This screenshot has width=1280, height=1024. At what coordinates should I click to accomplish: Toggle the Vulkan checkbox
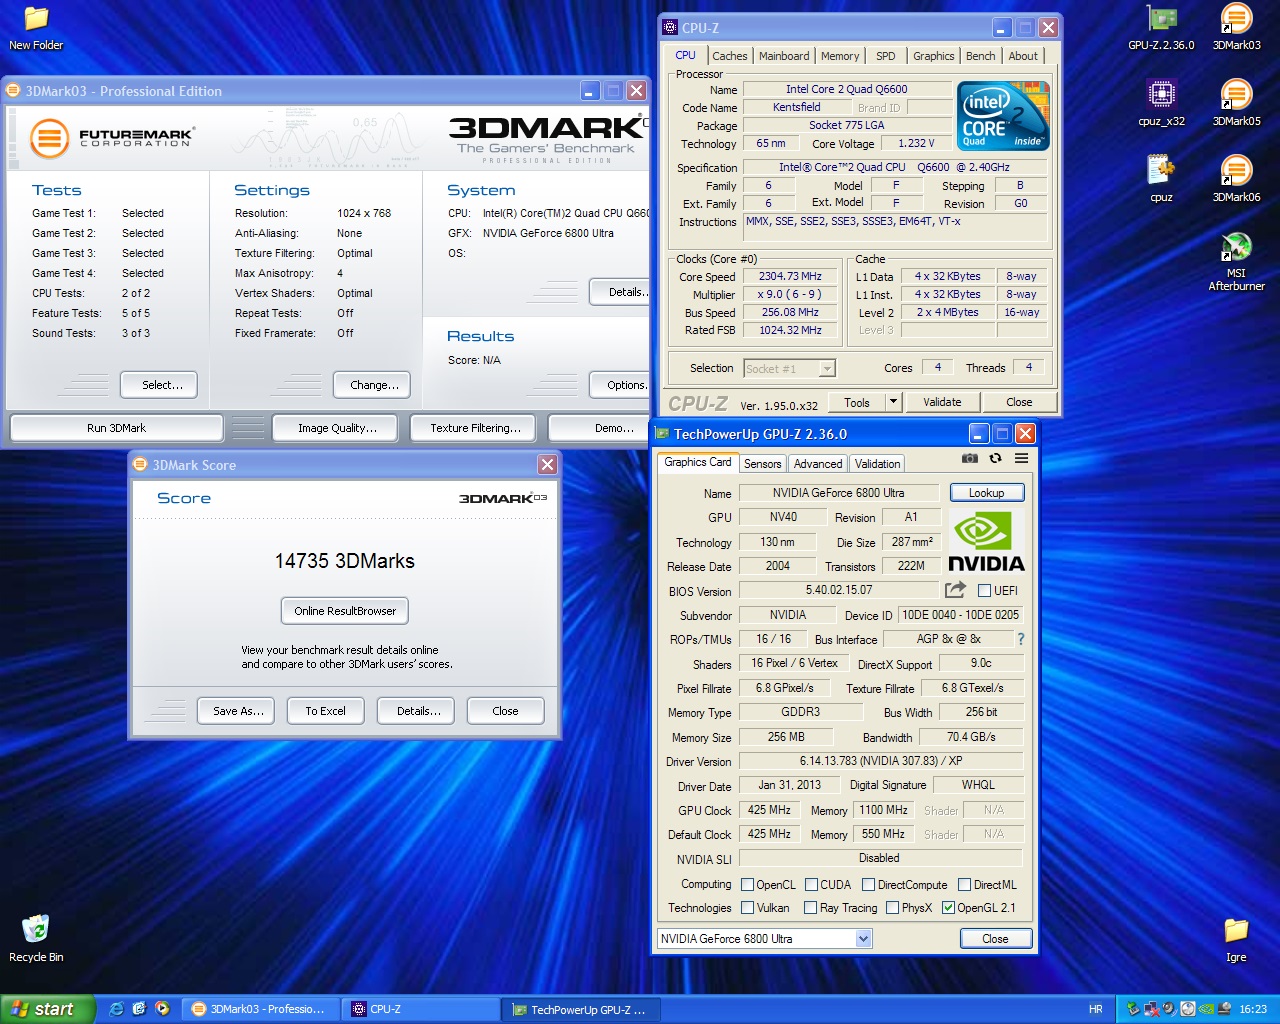point(747,908)
